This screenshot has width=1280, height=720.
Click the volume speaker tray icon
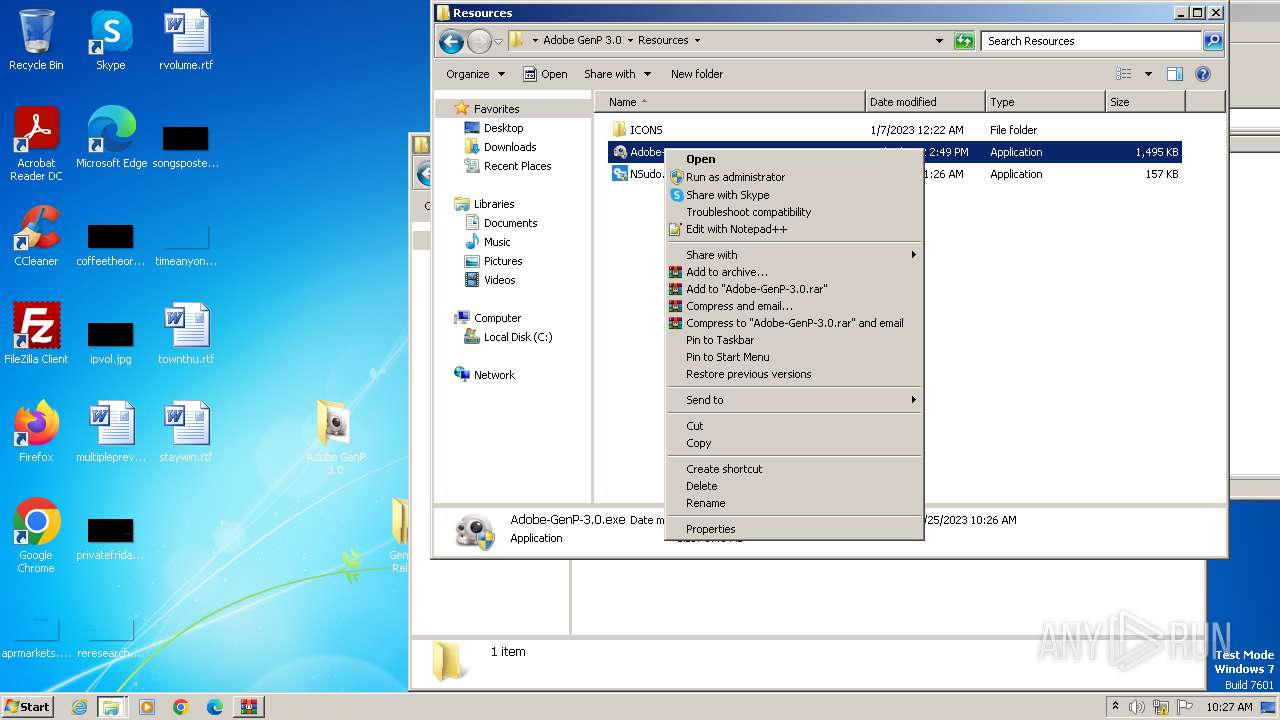point(1137,707)
